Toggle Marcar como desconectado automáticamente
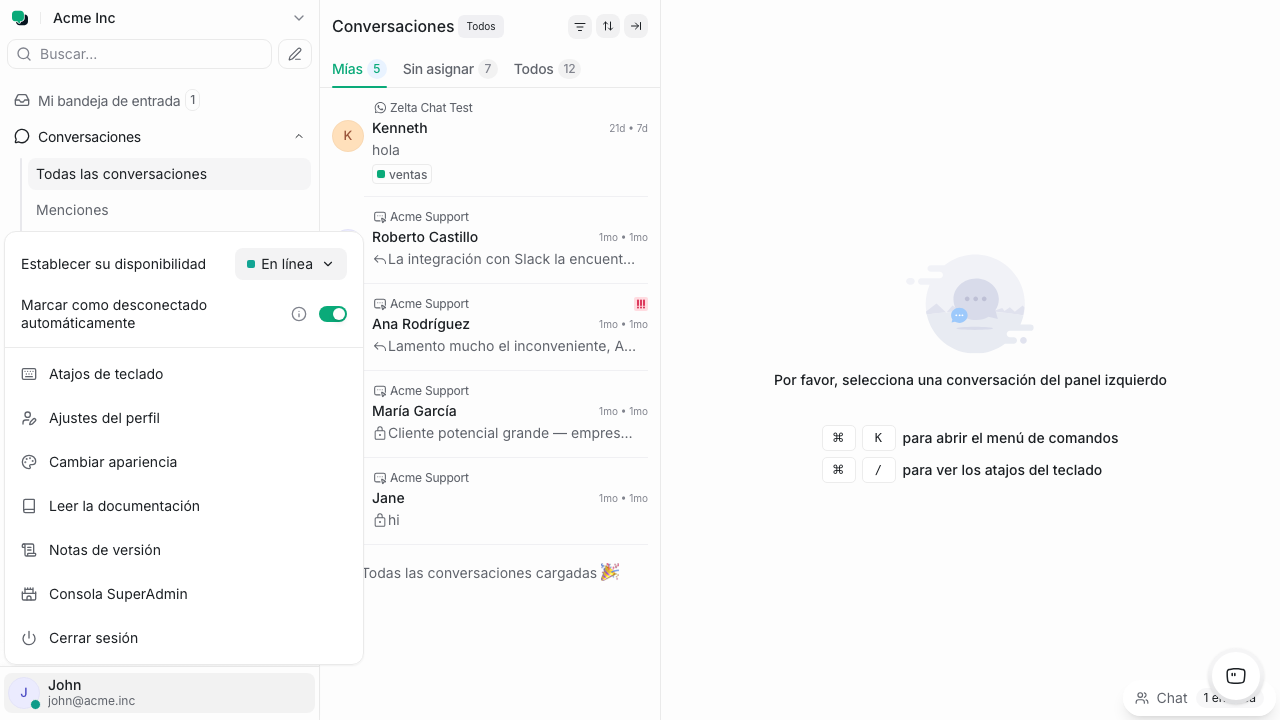Viewport: 1280px width, 720px height. click(333, 313)
